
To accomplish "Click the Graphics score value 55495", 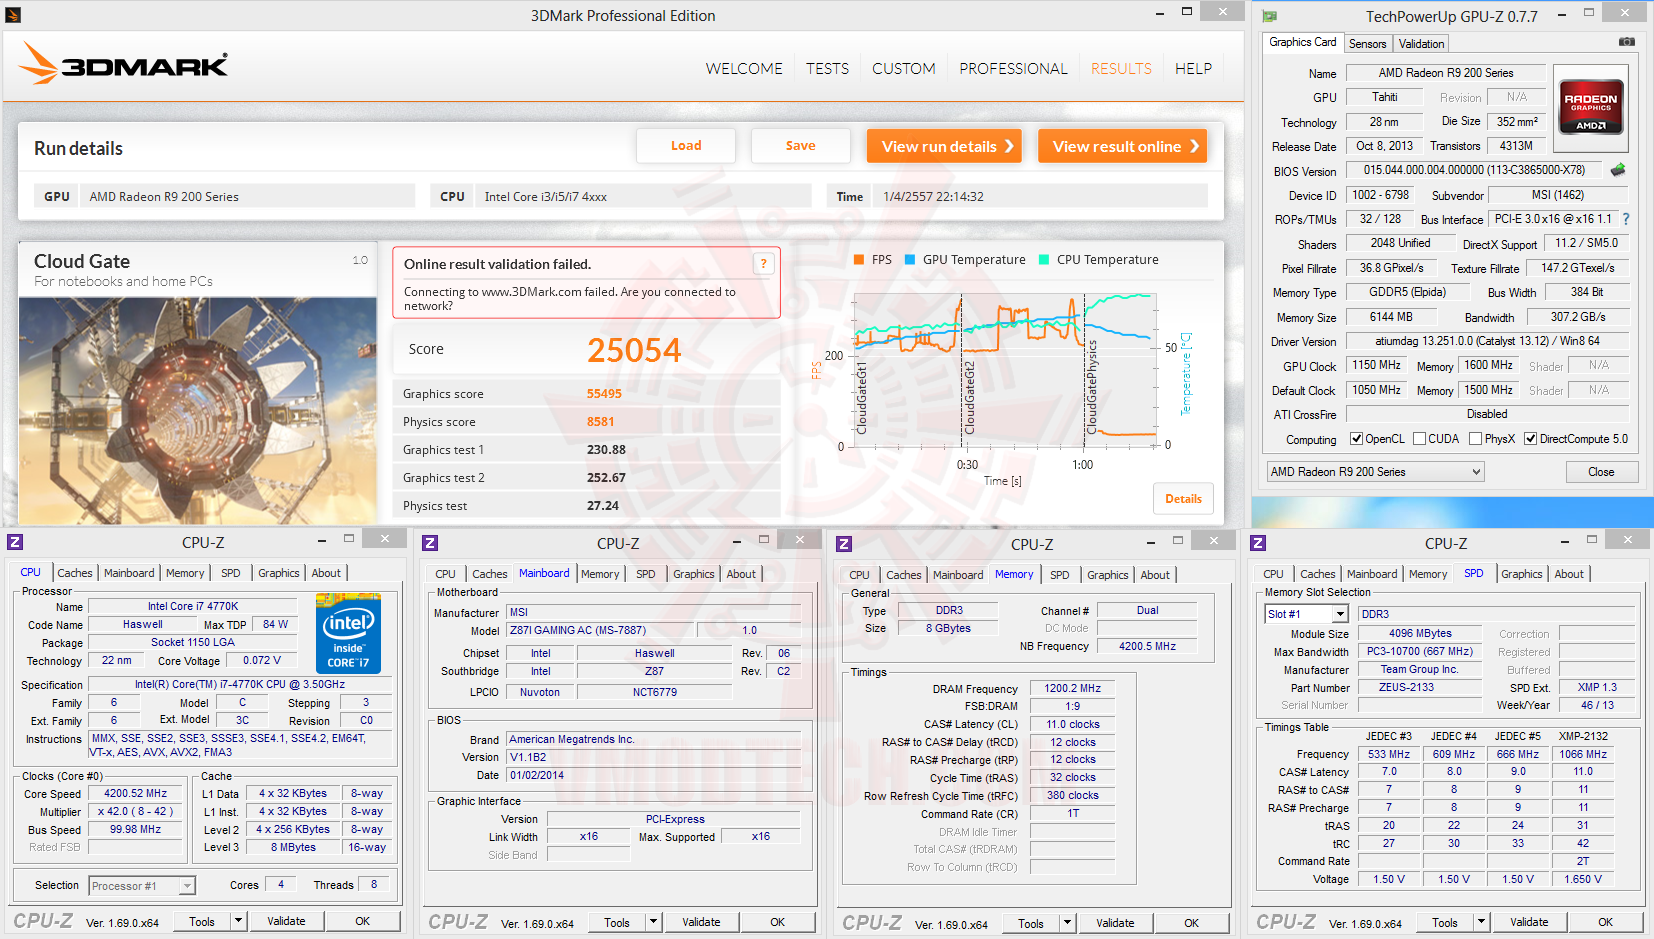I will [604, 394].
